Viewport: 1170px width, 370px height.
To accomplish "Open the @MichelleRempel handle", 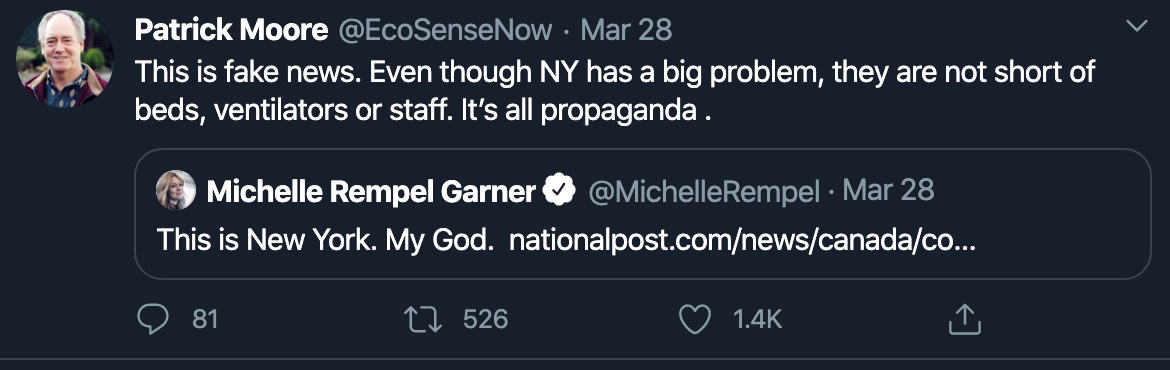I will click(x=704, y=192).
